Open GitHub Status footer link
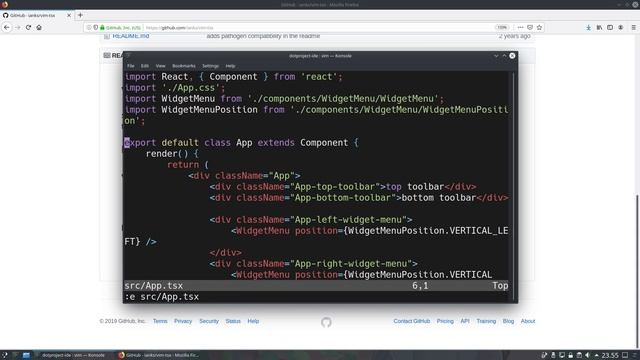640x360 pixels. 233,321
